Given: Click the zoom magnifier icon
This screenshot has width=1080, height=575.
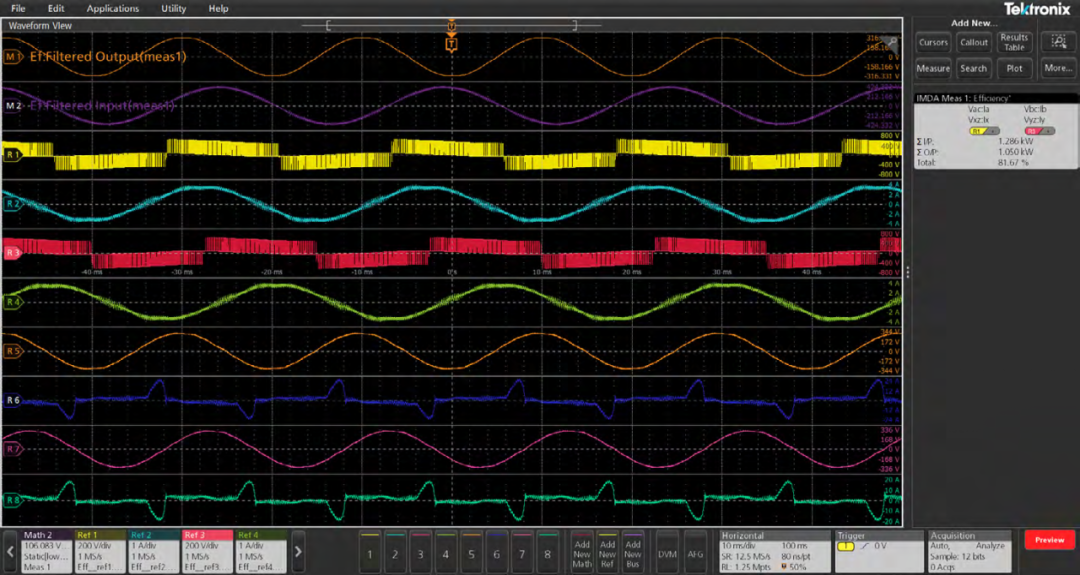Looking at the screenshot, I should point(1058,42).
